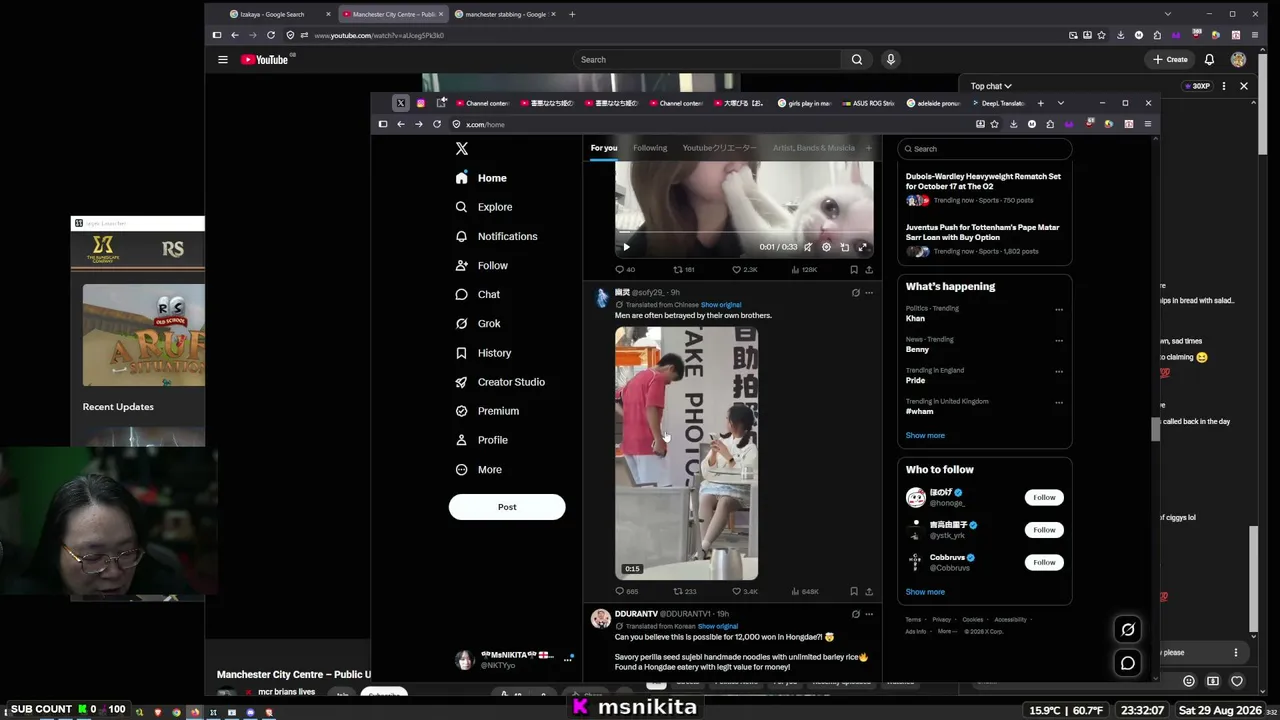Screen dimensions: 1280x720
Task: Show original Chinese text of the @sofy29_ post
Action: click(721, 305)
